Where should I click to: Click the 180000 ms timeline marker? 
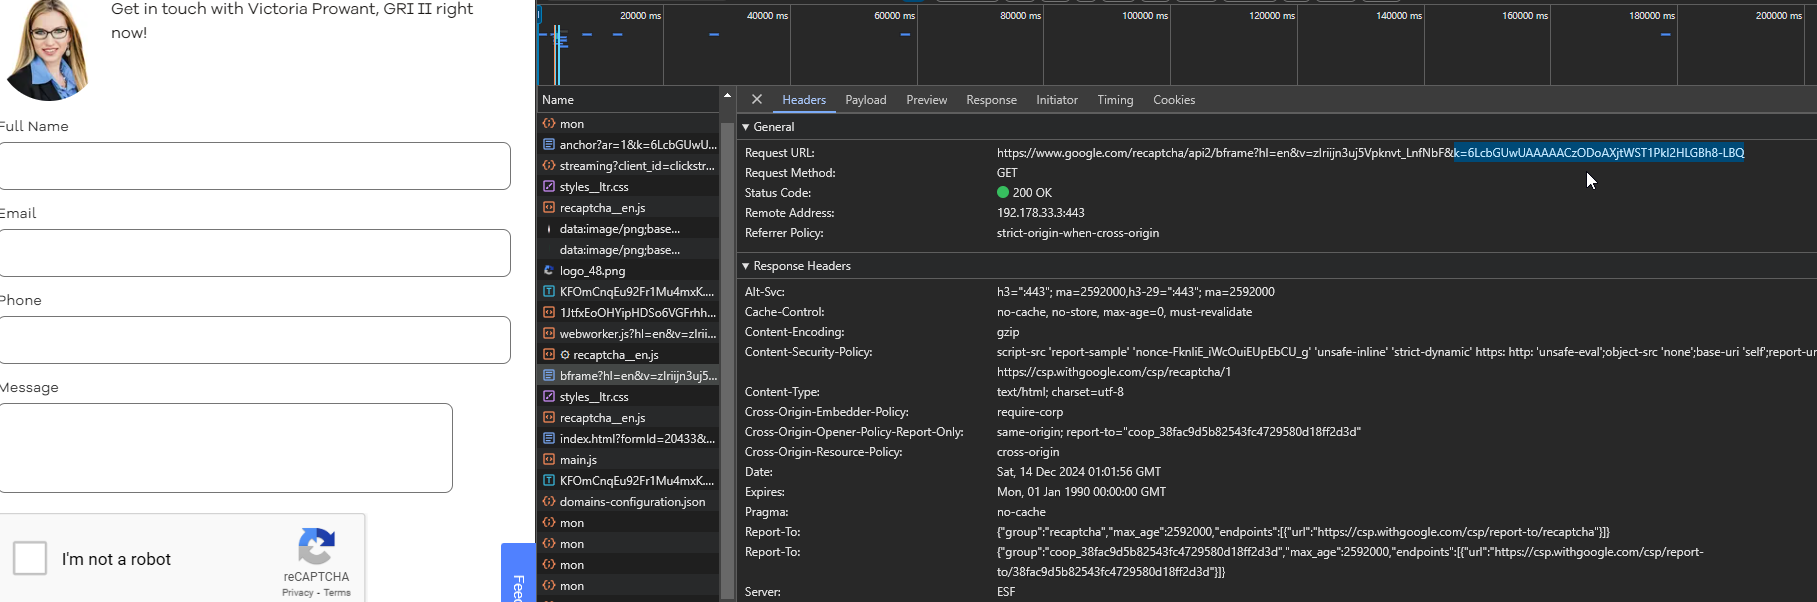point(1651,16)
